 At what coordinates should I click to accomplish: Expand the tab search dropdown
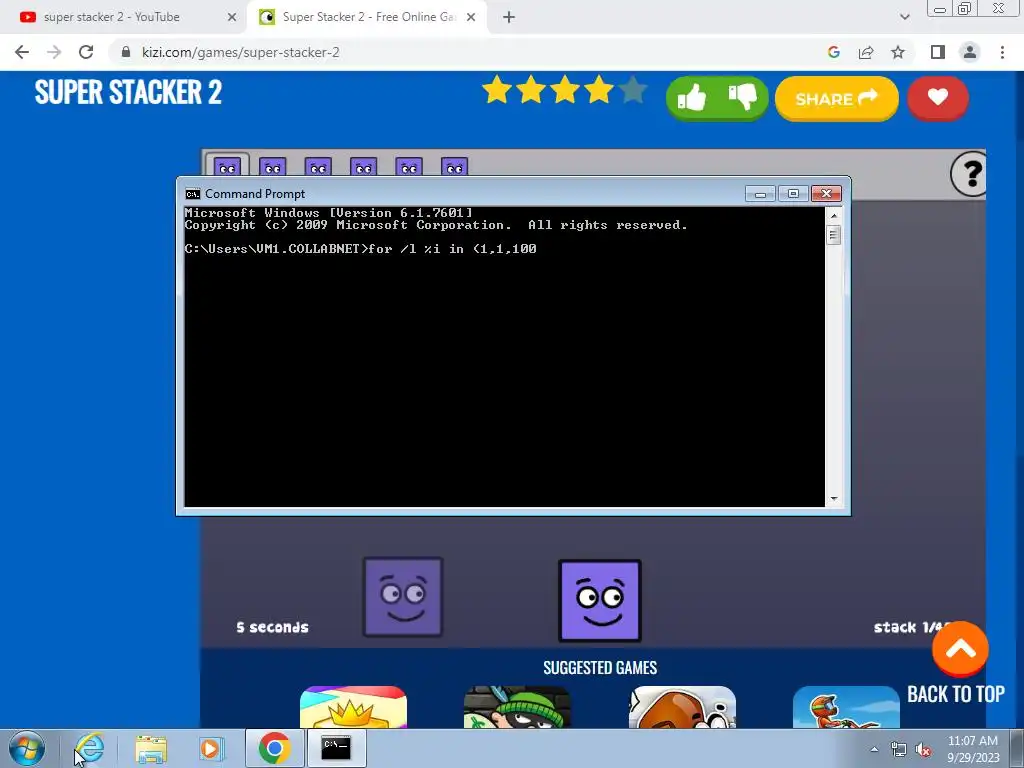(904, 17)
